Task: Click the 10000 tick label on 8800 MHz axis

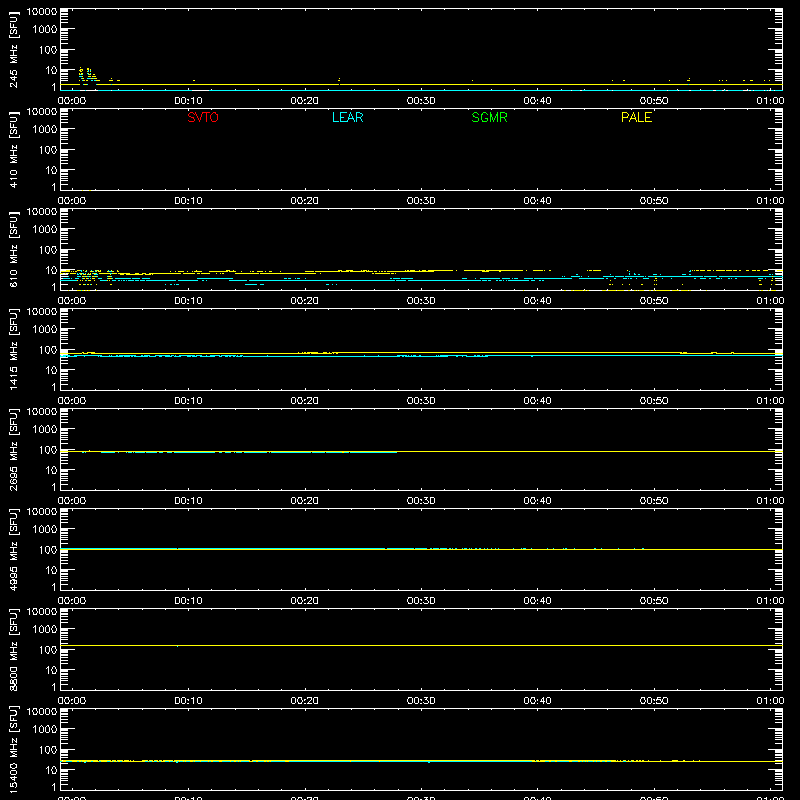Action: (42, 612)
